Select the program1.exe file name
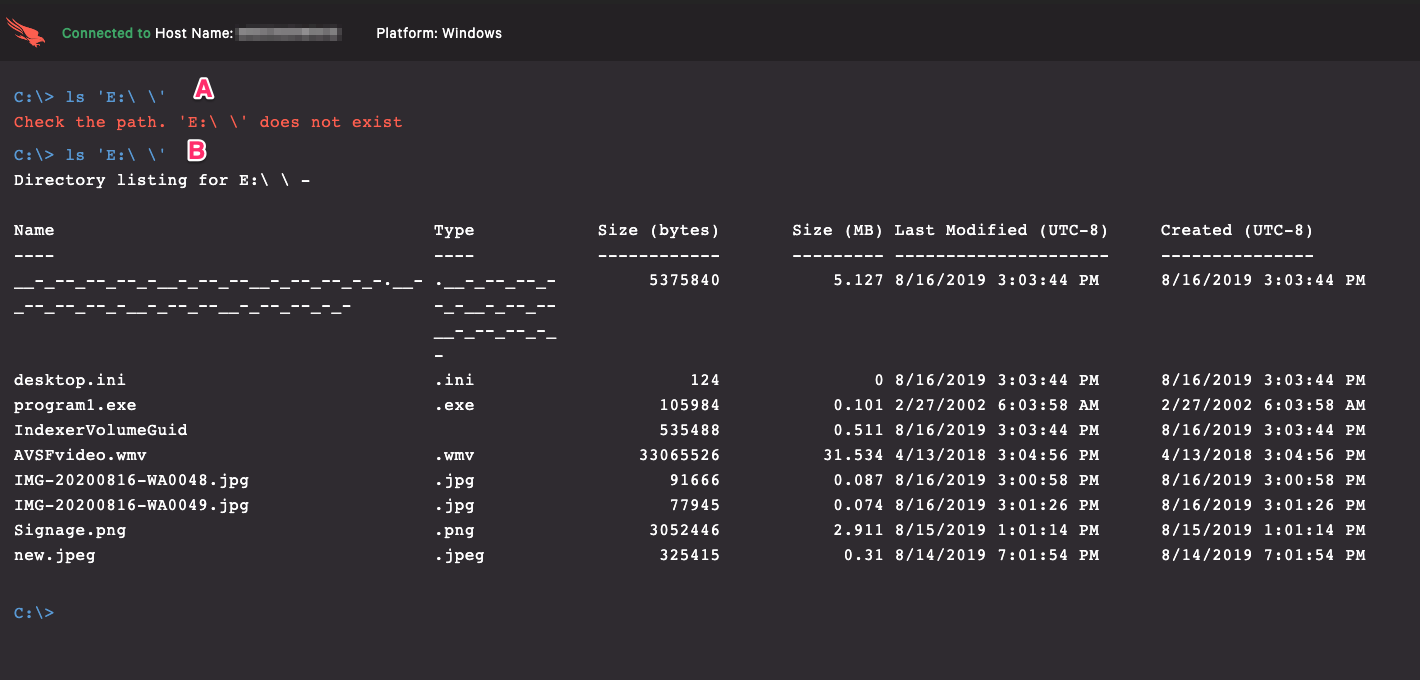 tap(75, 405)
